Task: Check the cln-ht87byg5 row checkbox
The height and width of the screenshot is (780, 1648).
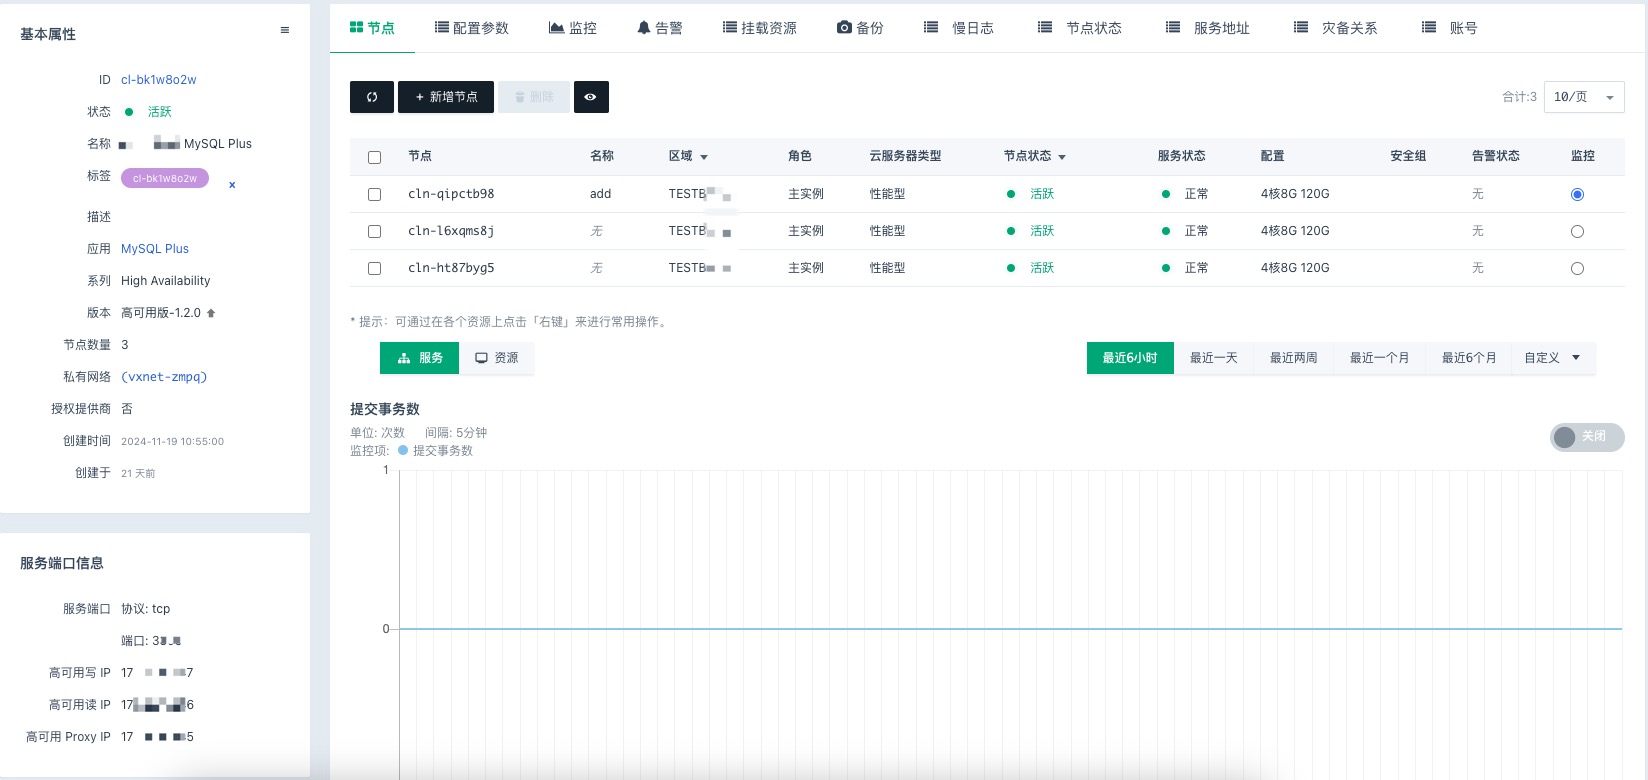Action: pos(375,268)
